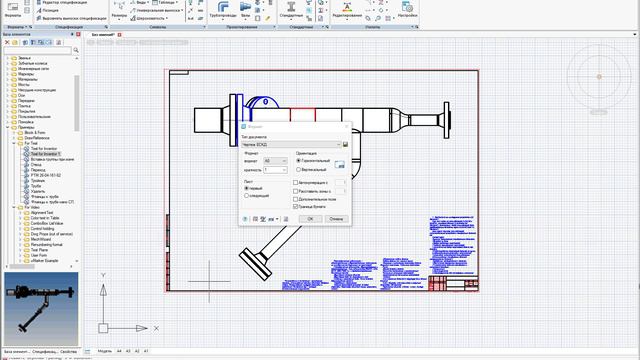Open the Валы (shafts) tool

click(x=245, y=10)
